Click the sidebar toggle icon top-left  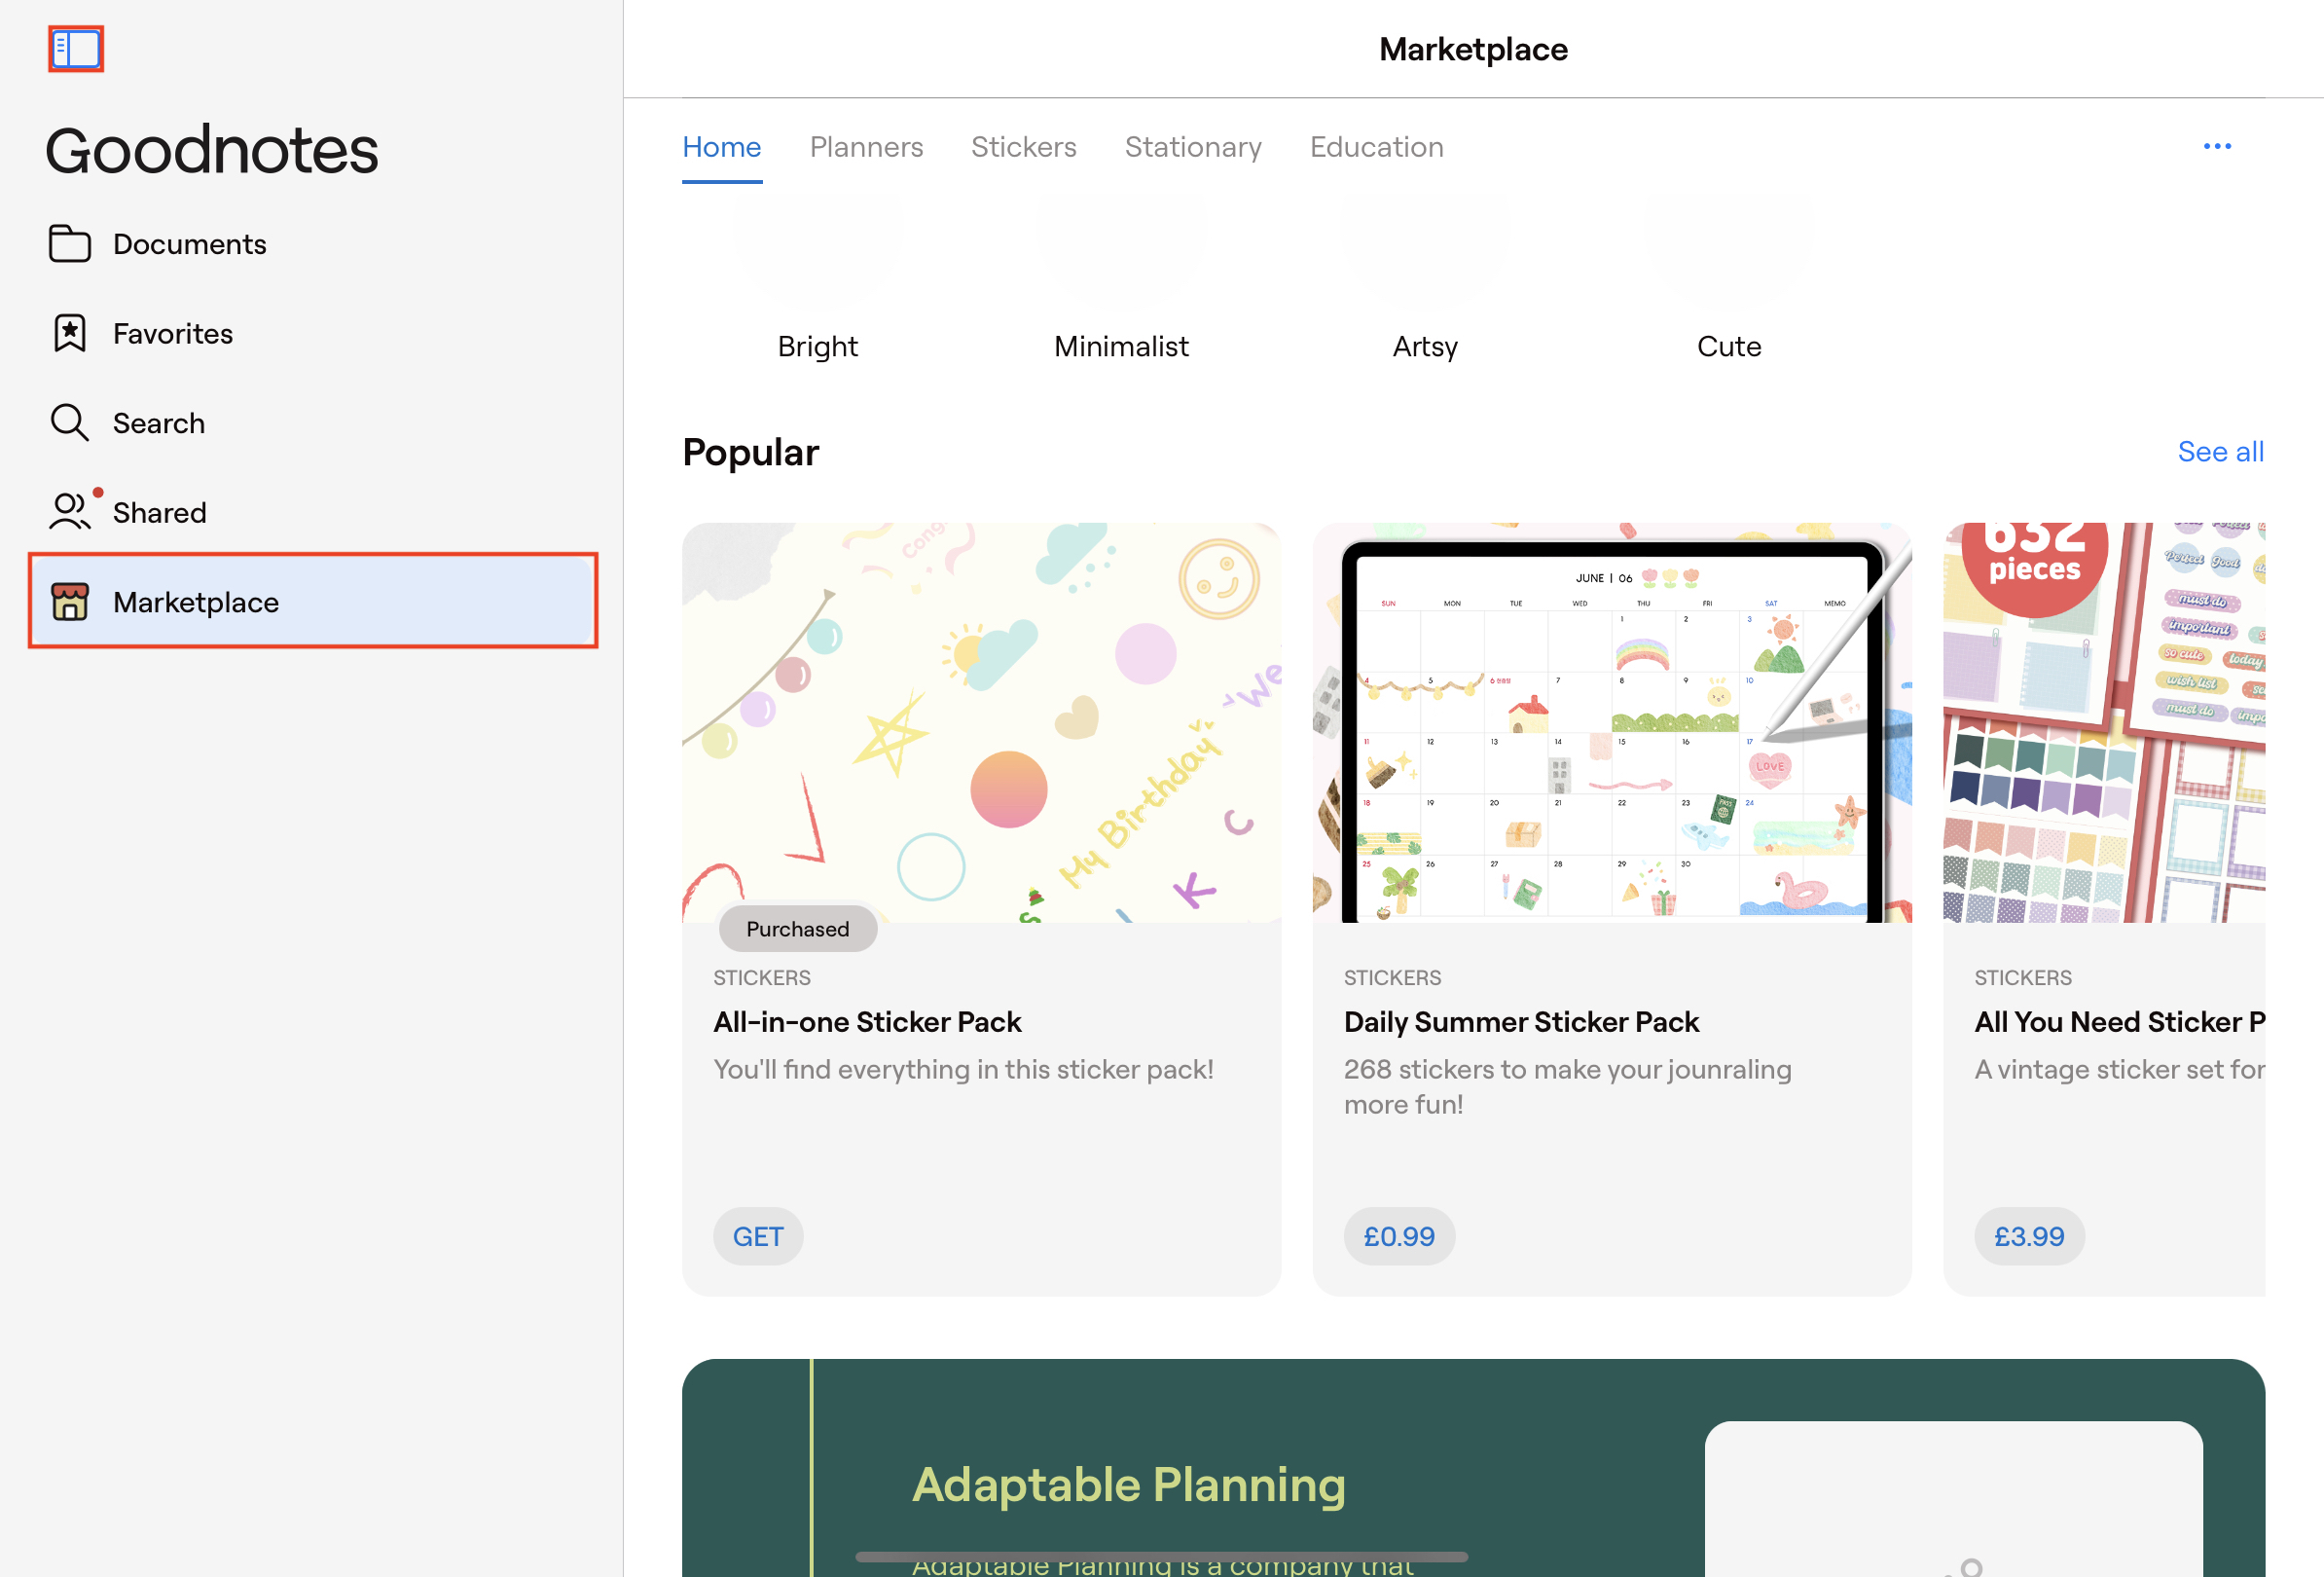76,48
